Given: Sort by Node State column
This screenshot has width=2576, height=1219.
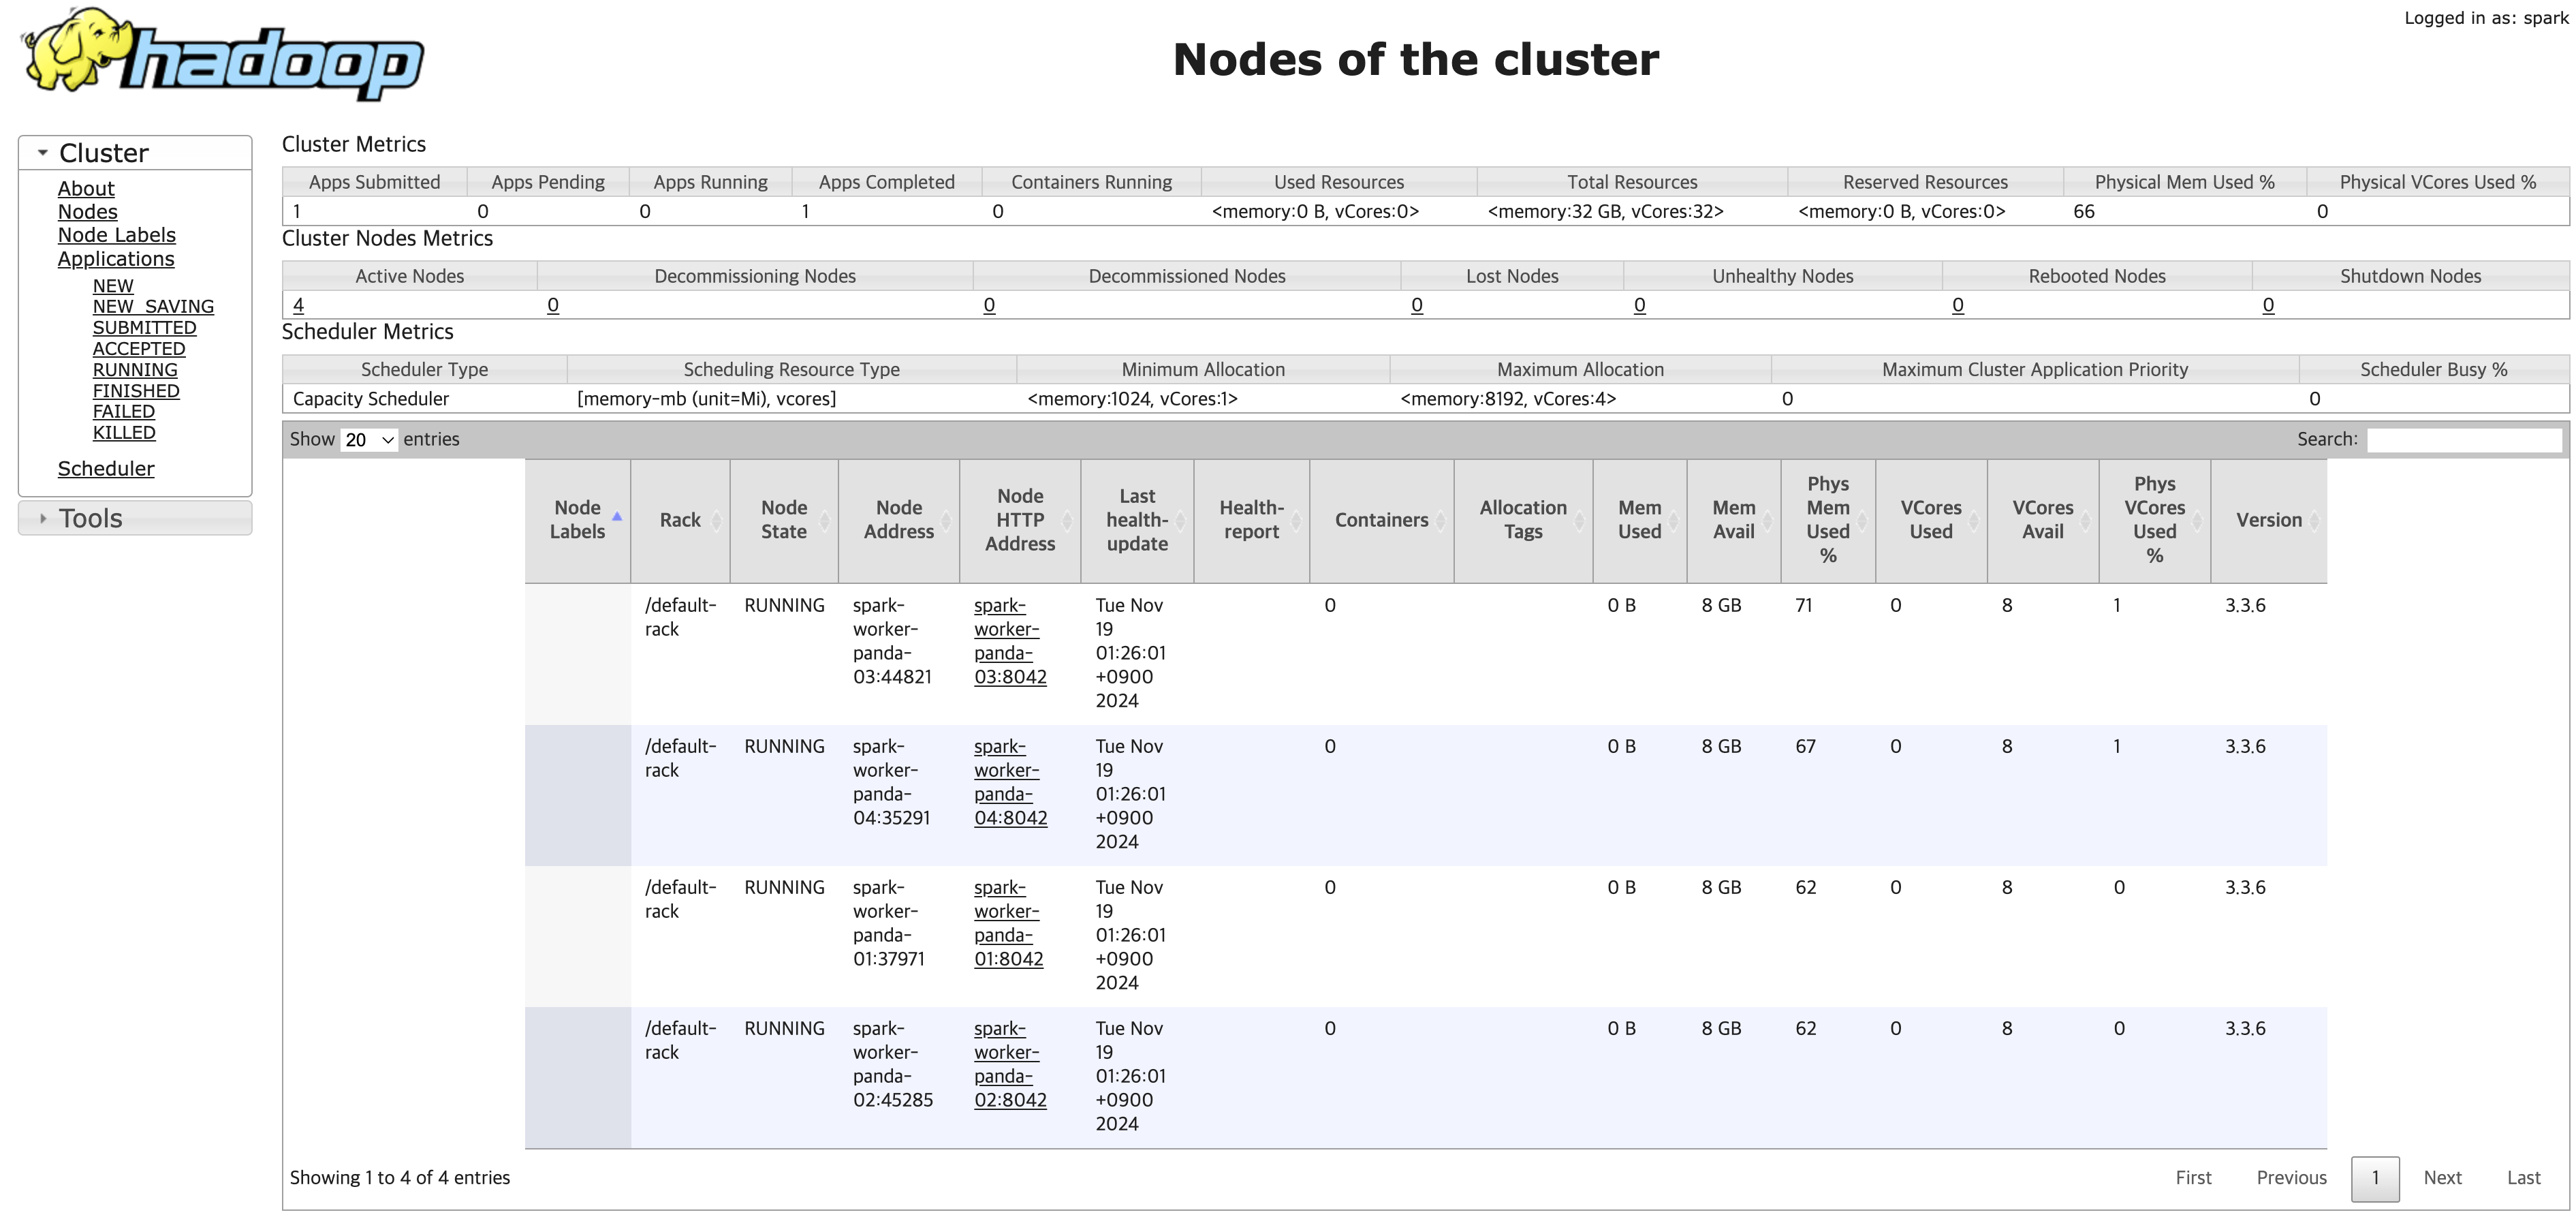Looking at the screenshot, I should click(784, 520).
